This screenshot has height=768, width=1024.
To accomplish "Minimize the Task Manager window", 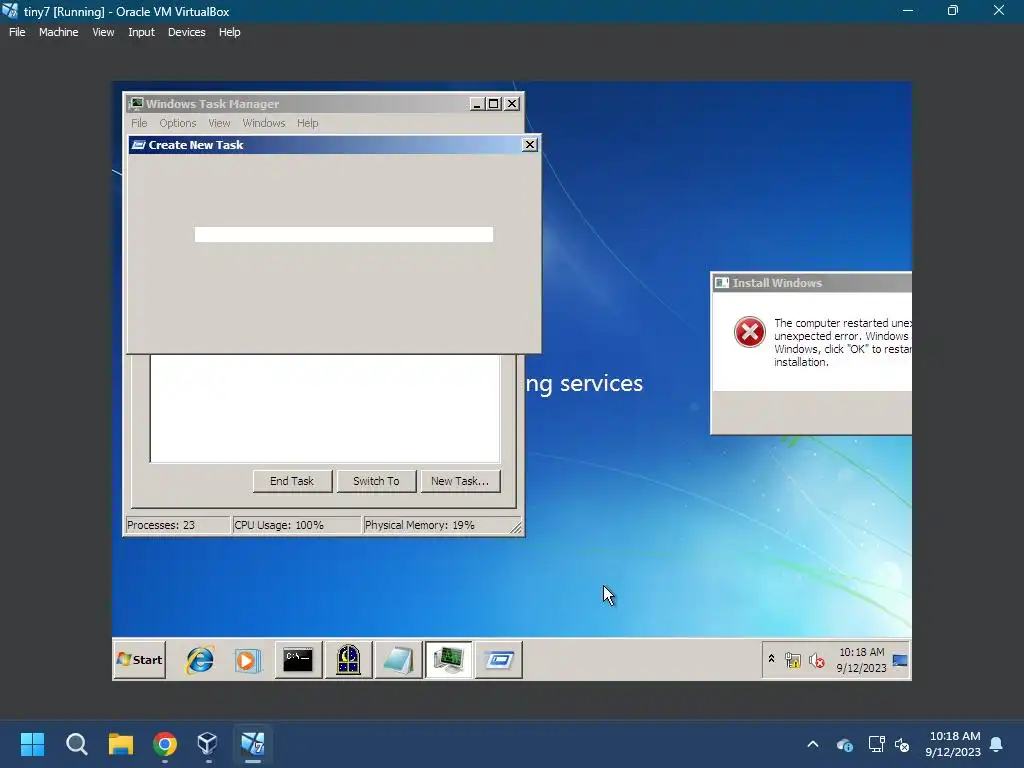I will pos(477,104).
